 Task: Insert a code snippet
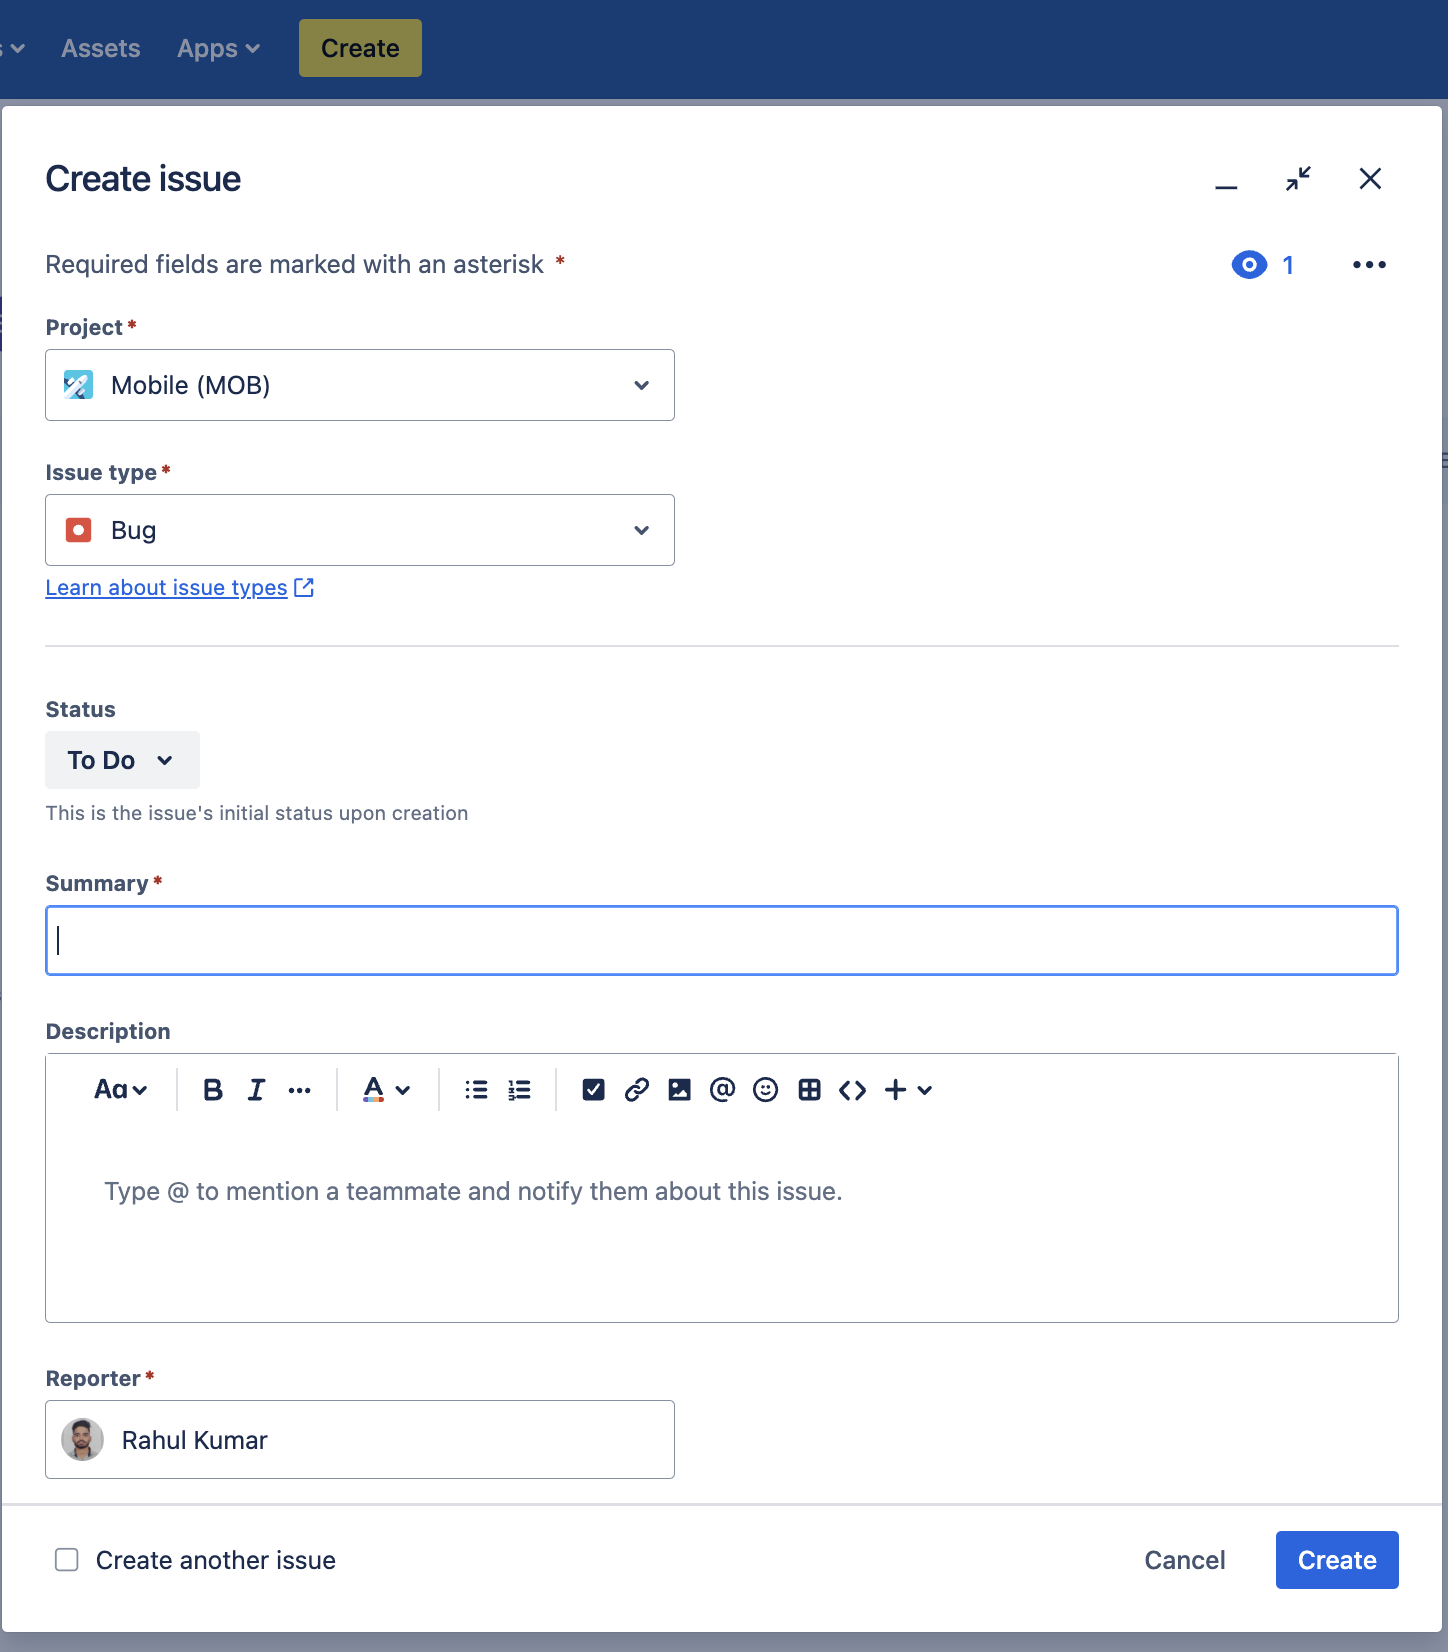point(852,1090)
